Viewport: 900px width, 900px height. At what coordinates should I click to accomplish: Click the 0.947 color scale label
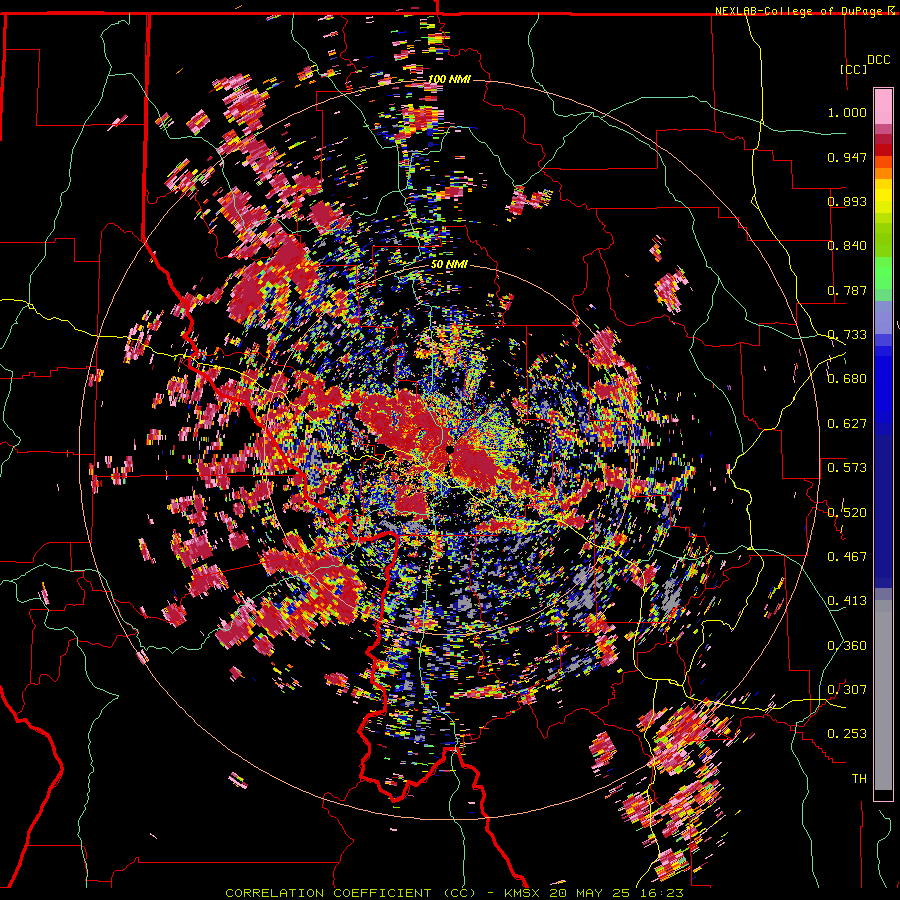pos(847,157)
